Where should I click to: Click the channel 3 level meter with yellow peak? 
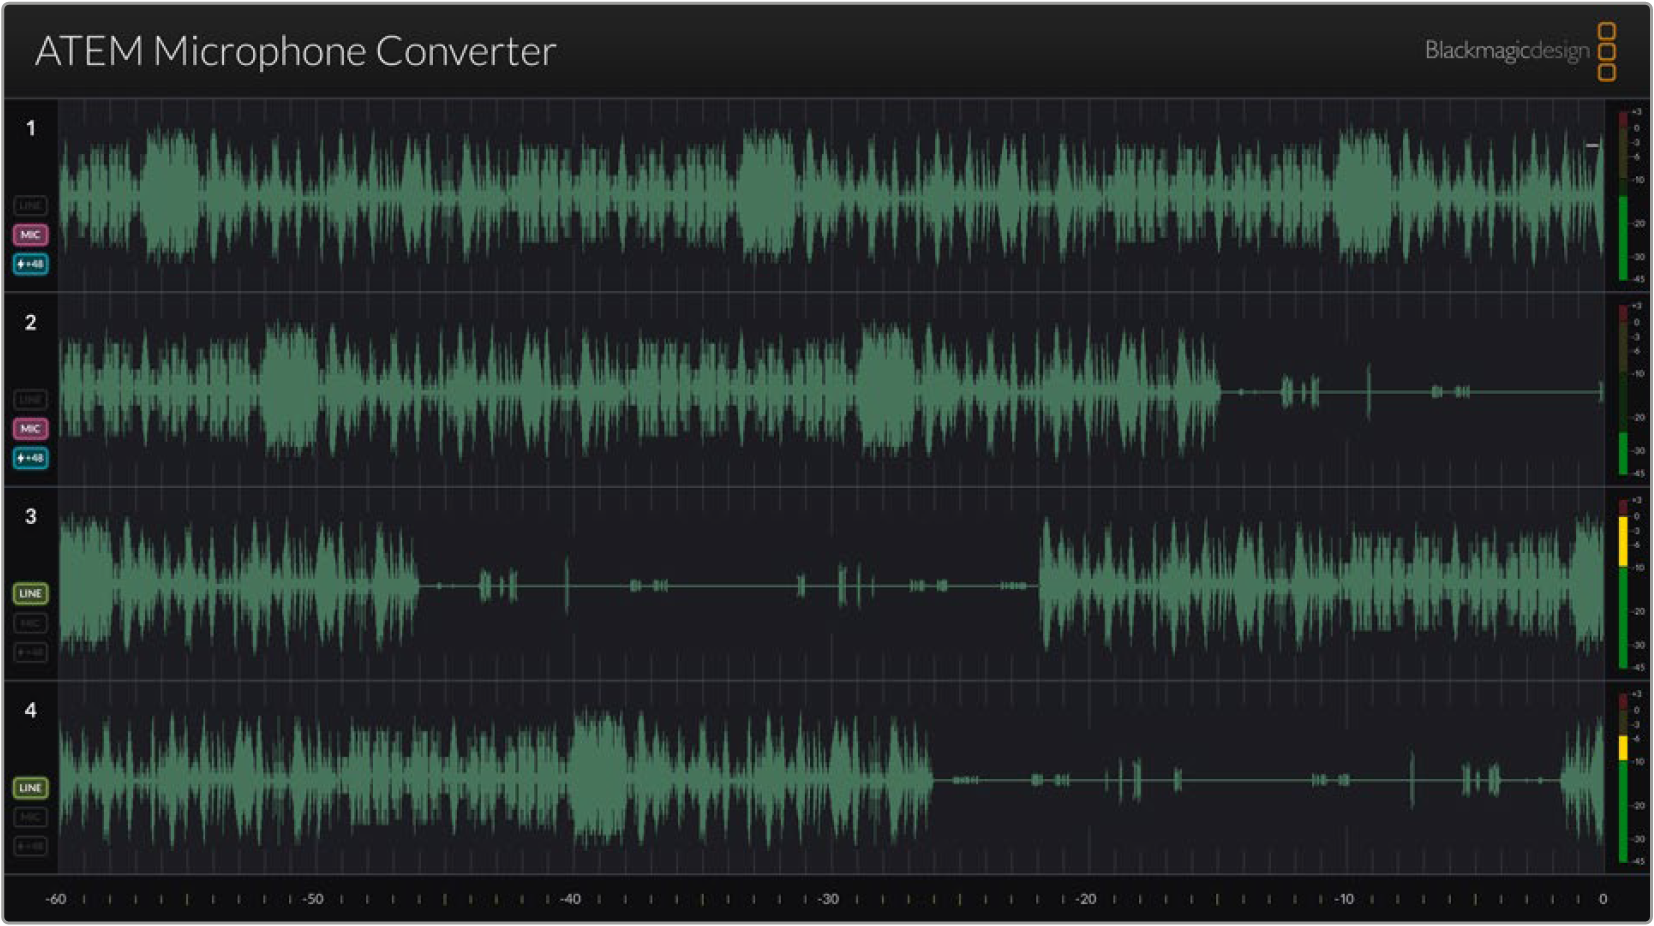(1623, 583)
